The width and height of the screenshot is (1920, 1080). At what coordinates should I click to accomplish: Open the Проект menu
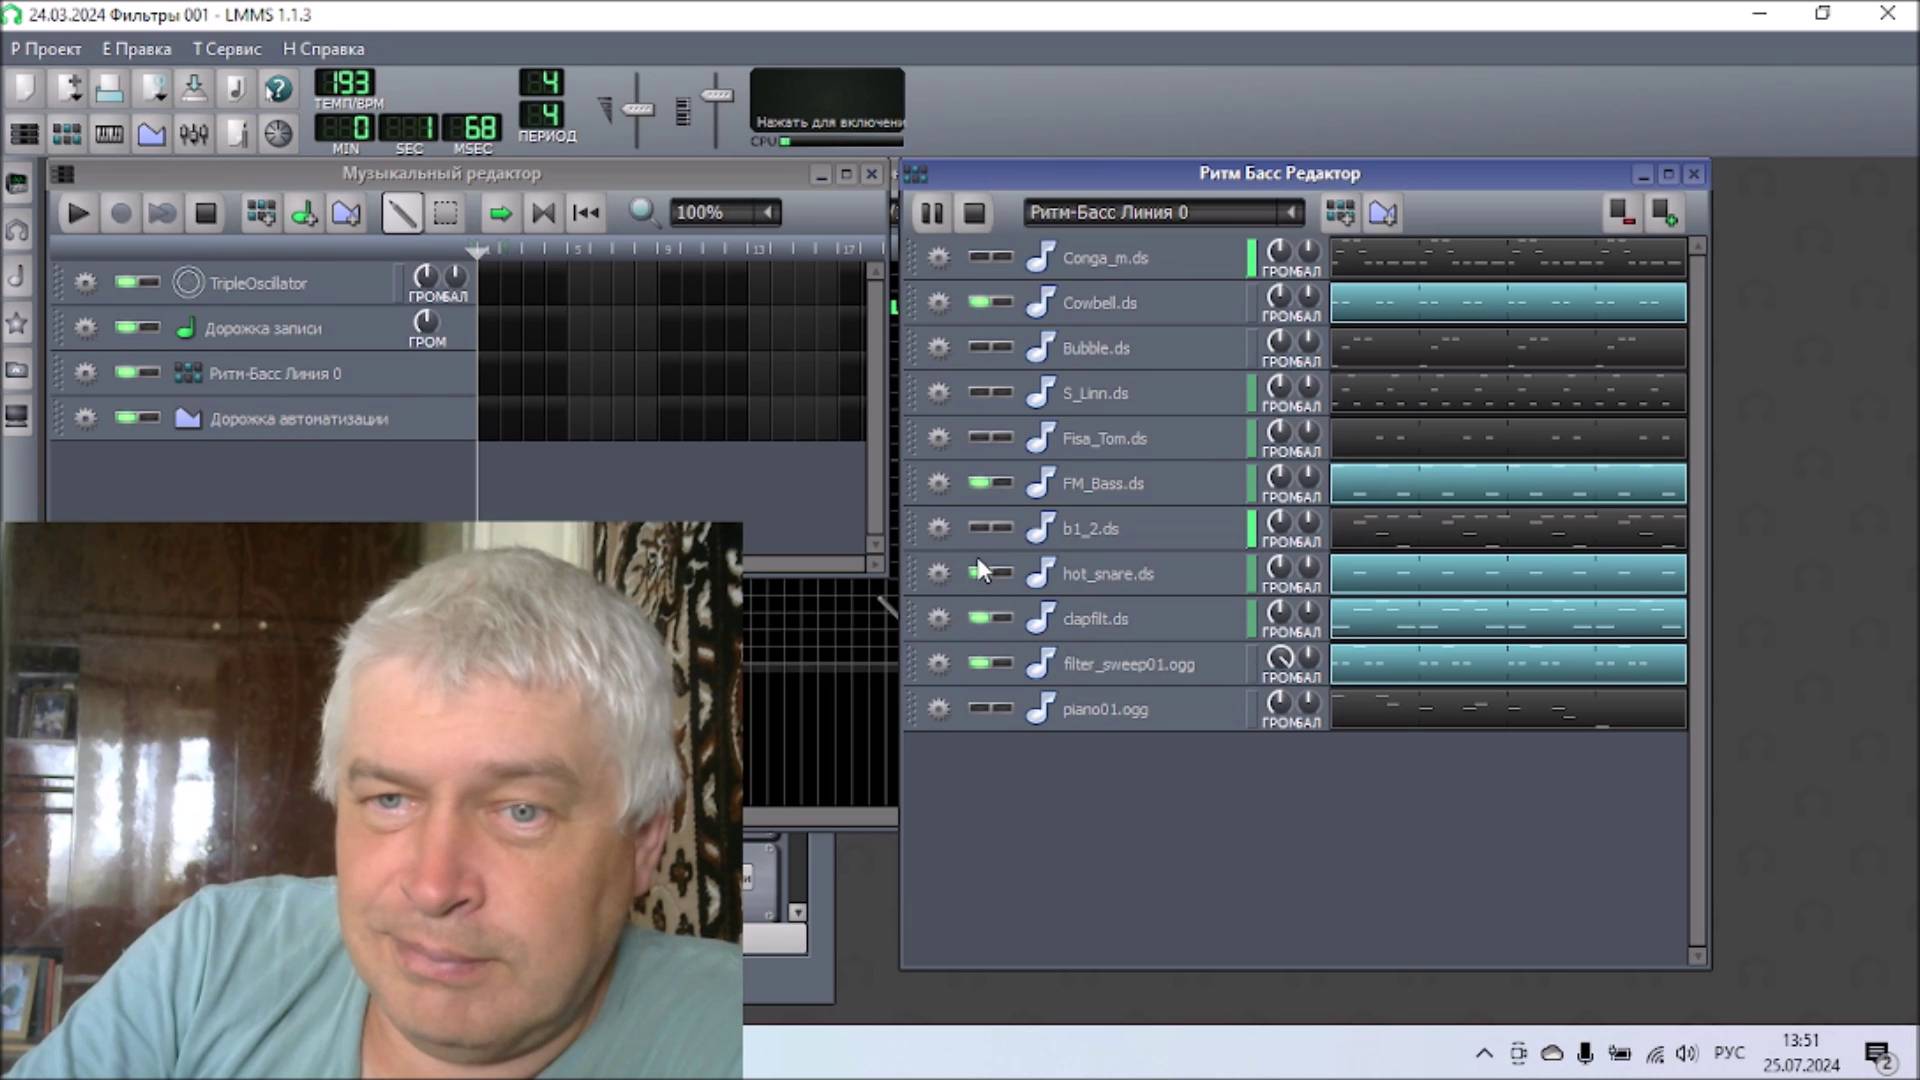coord(46,49)
